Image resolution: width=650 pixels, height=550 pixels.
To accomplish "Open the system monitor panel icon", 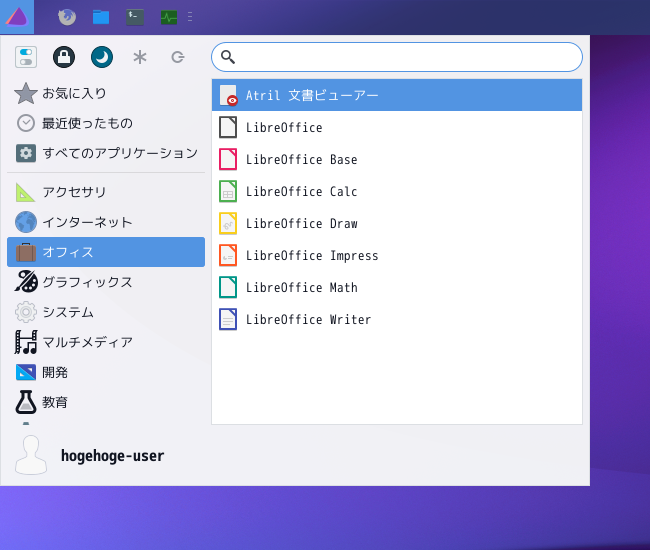I will (169, 17).
